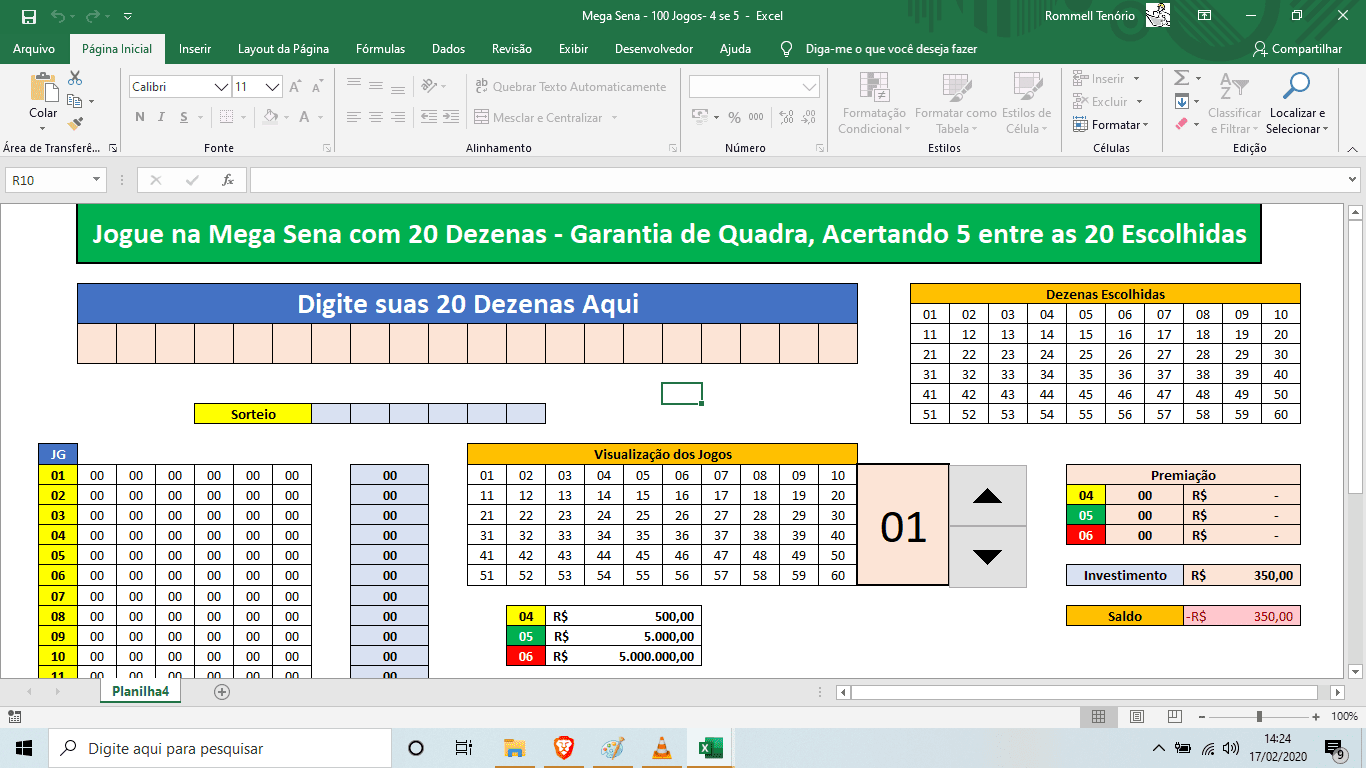Screen dimensions: 1366x768
Task: Toggle Underline S formatting
Action: pos(185,117)
